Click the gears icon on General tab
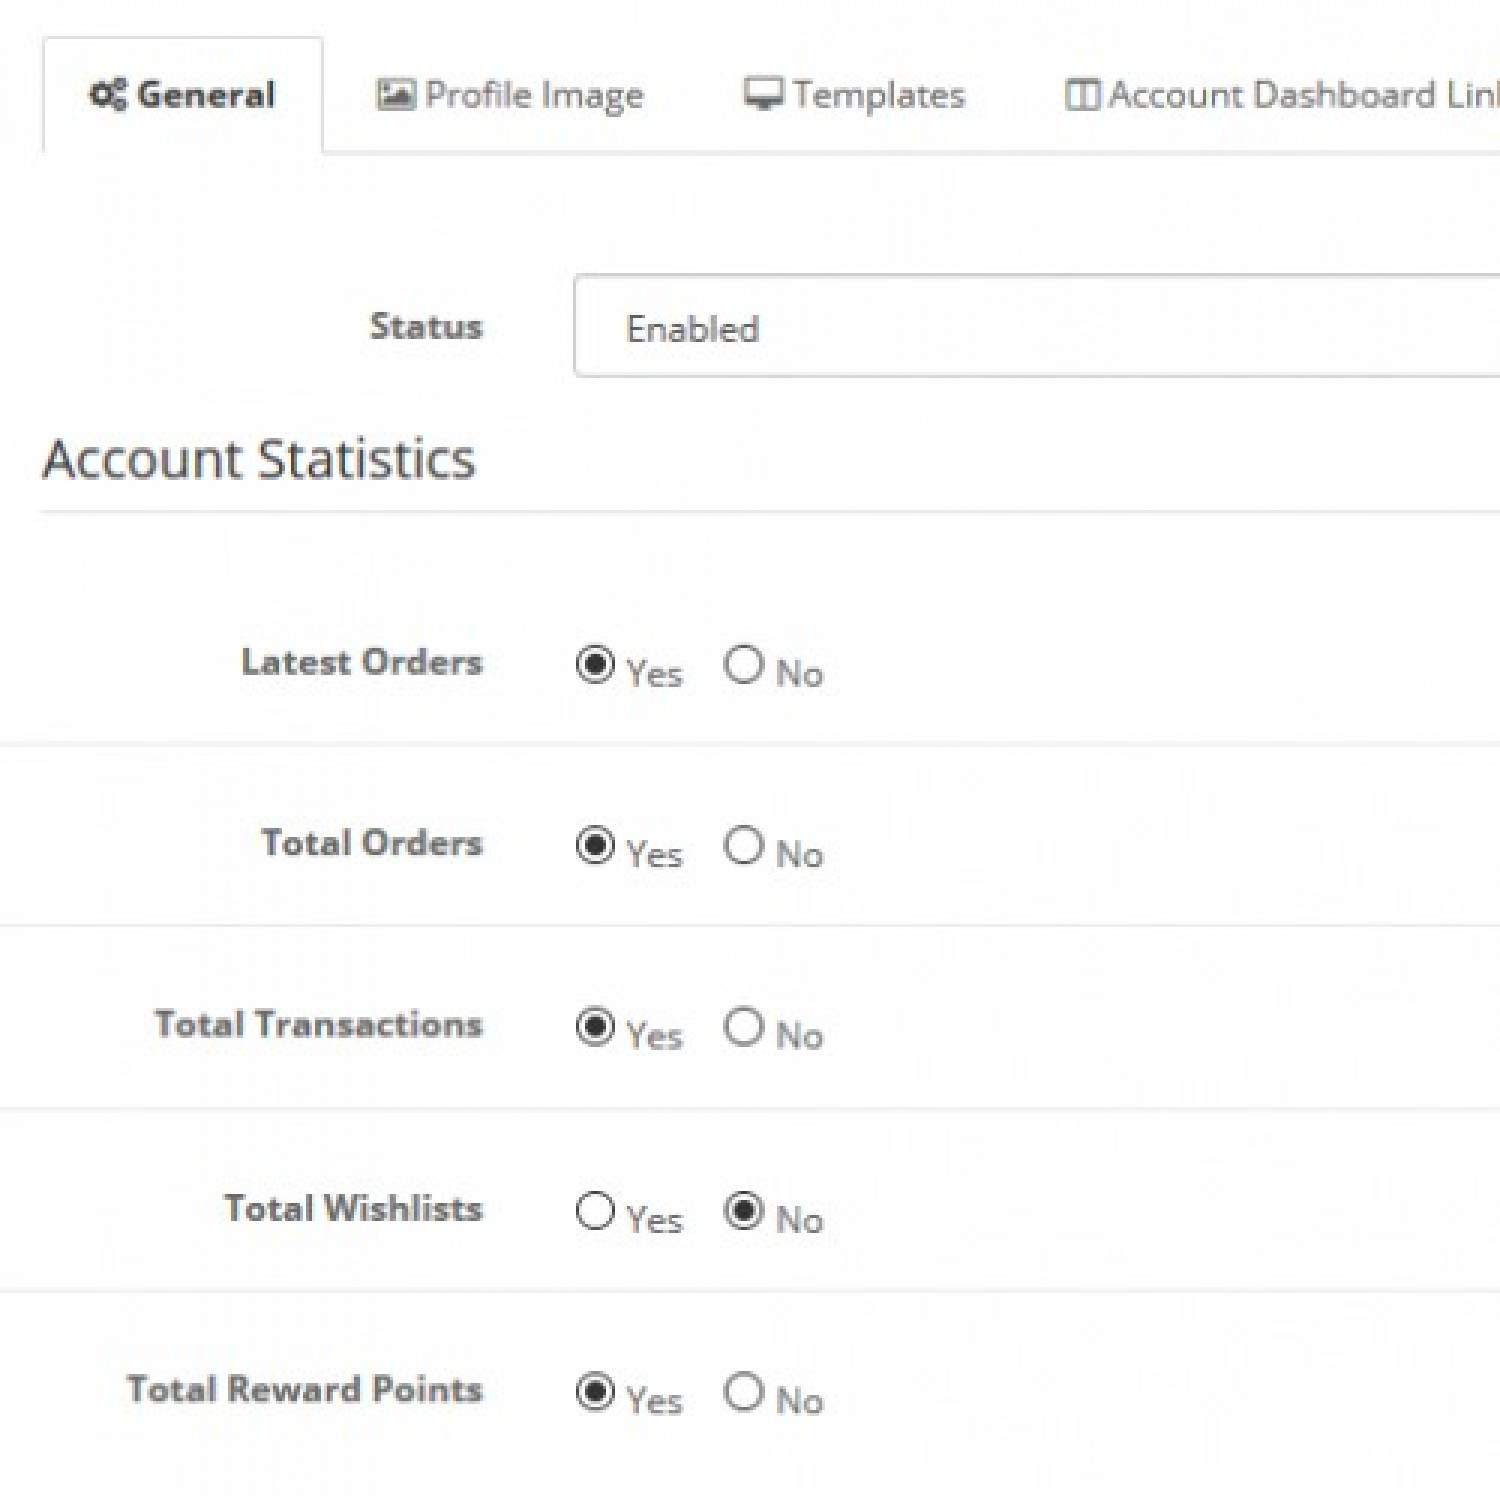The width and height of the screenshot is (1500, 1500). click(108, 95)
